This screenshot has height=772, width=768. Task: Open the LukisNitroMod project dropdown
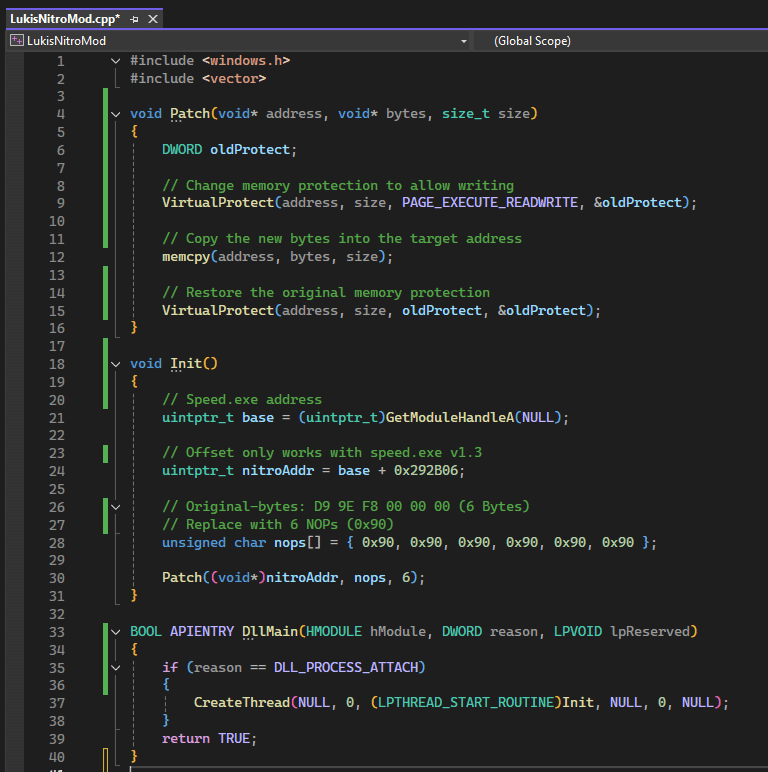tap(463, 41)
